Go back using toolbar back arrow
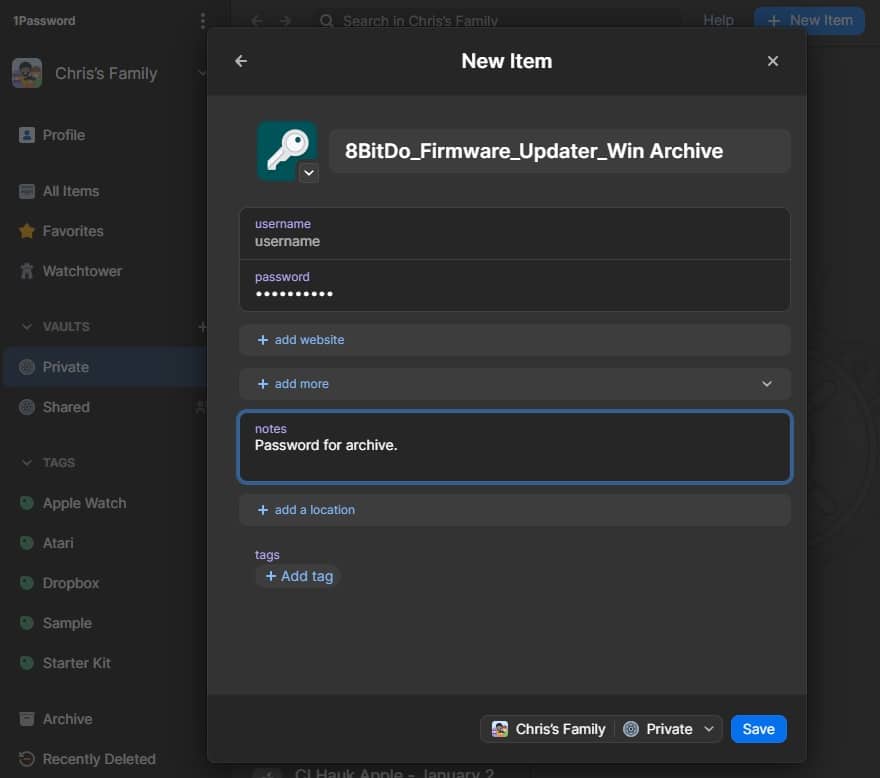The height and width of the screenshot is (778, 880). click(x=256, y=21)
